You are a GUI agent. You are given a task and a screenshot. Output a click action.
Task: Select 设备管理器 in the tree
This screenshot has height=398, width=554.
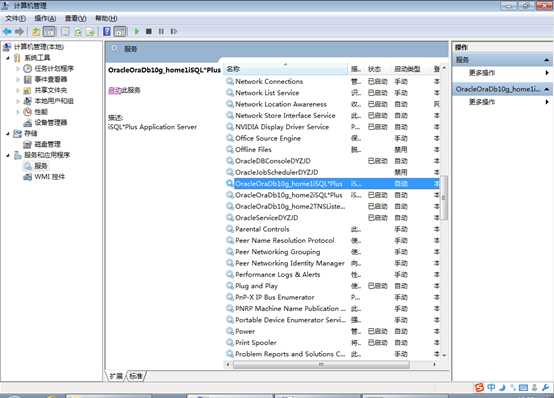coord(51,123)
